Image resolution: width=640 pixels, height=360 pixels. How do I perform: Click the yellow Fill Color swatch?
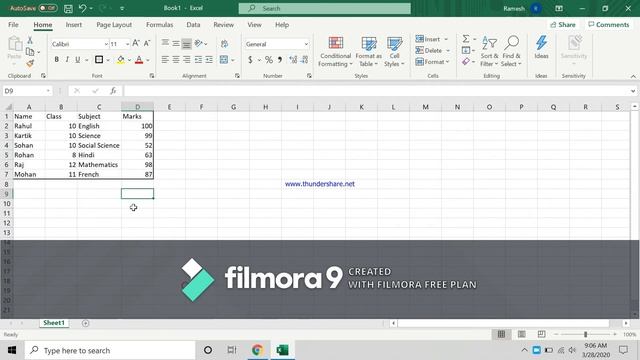point(121,60)
